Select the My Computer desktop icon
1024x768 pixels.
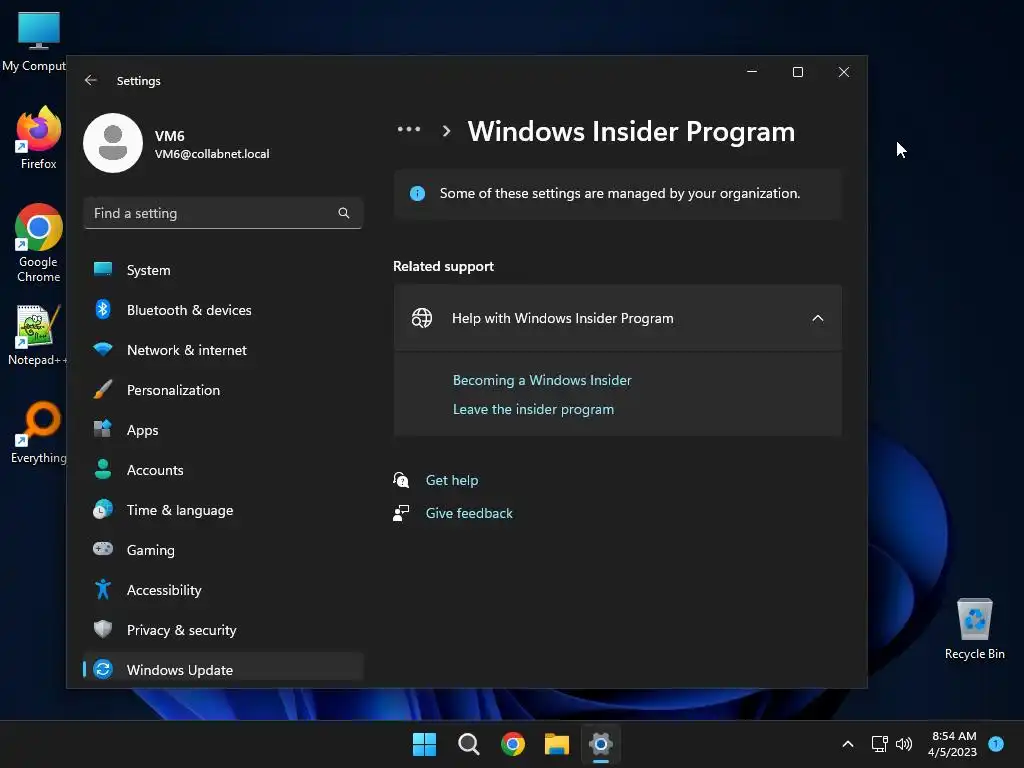(34, 42)
